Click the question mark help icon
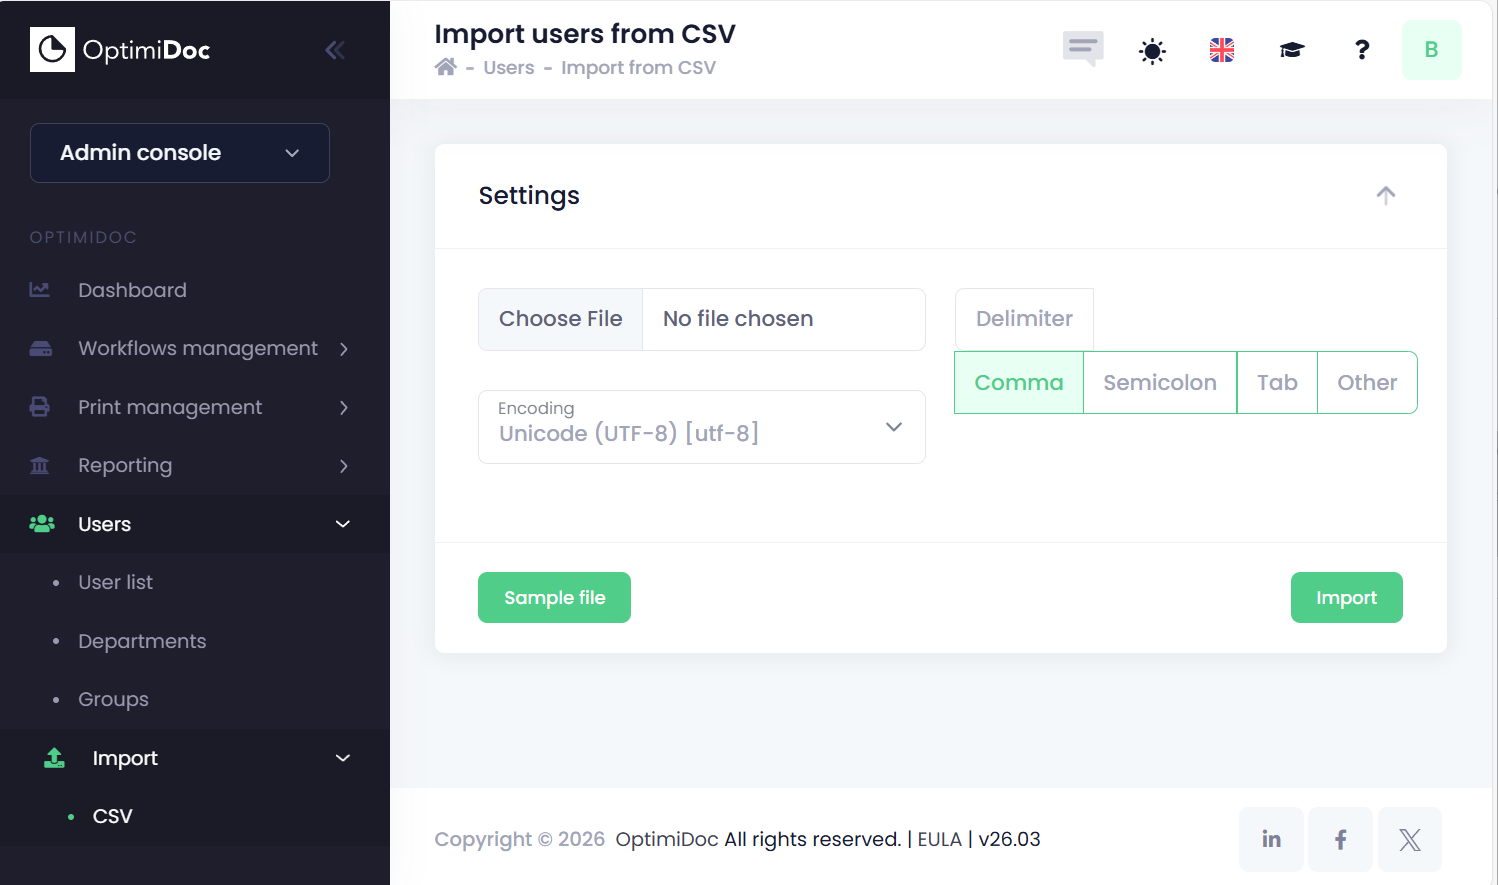 [x=1362, y=50]
